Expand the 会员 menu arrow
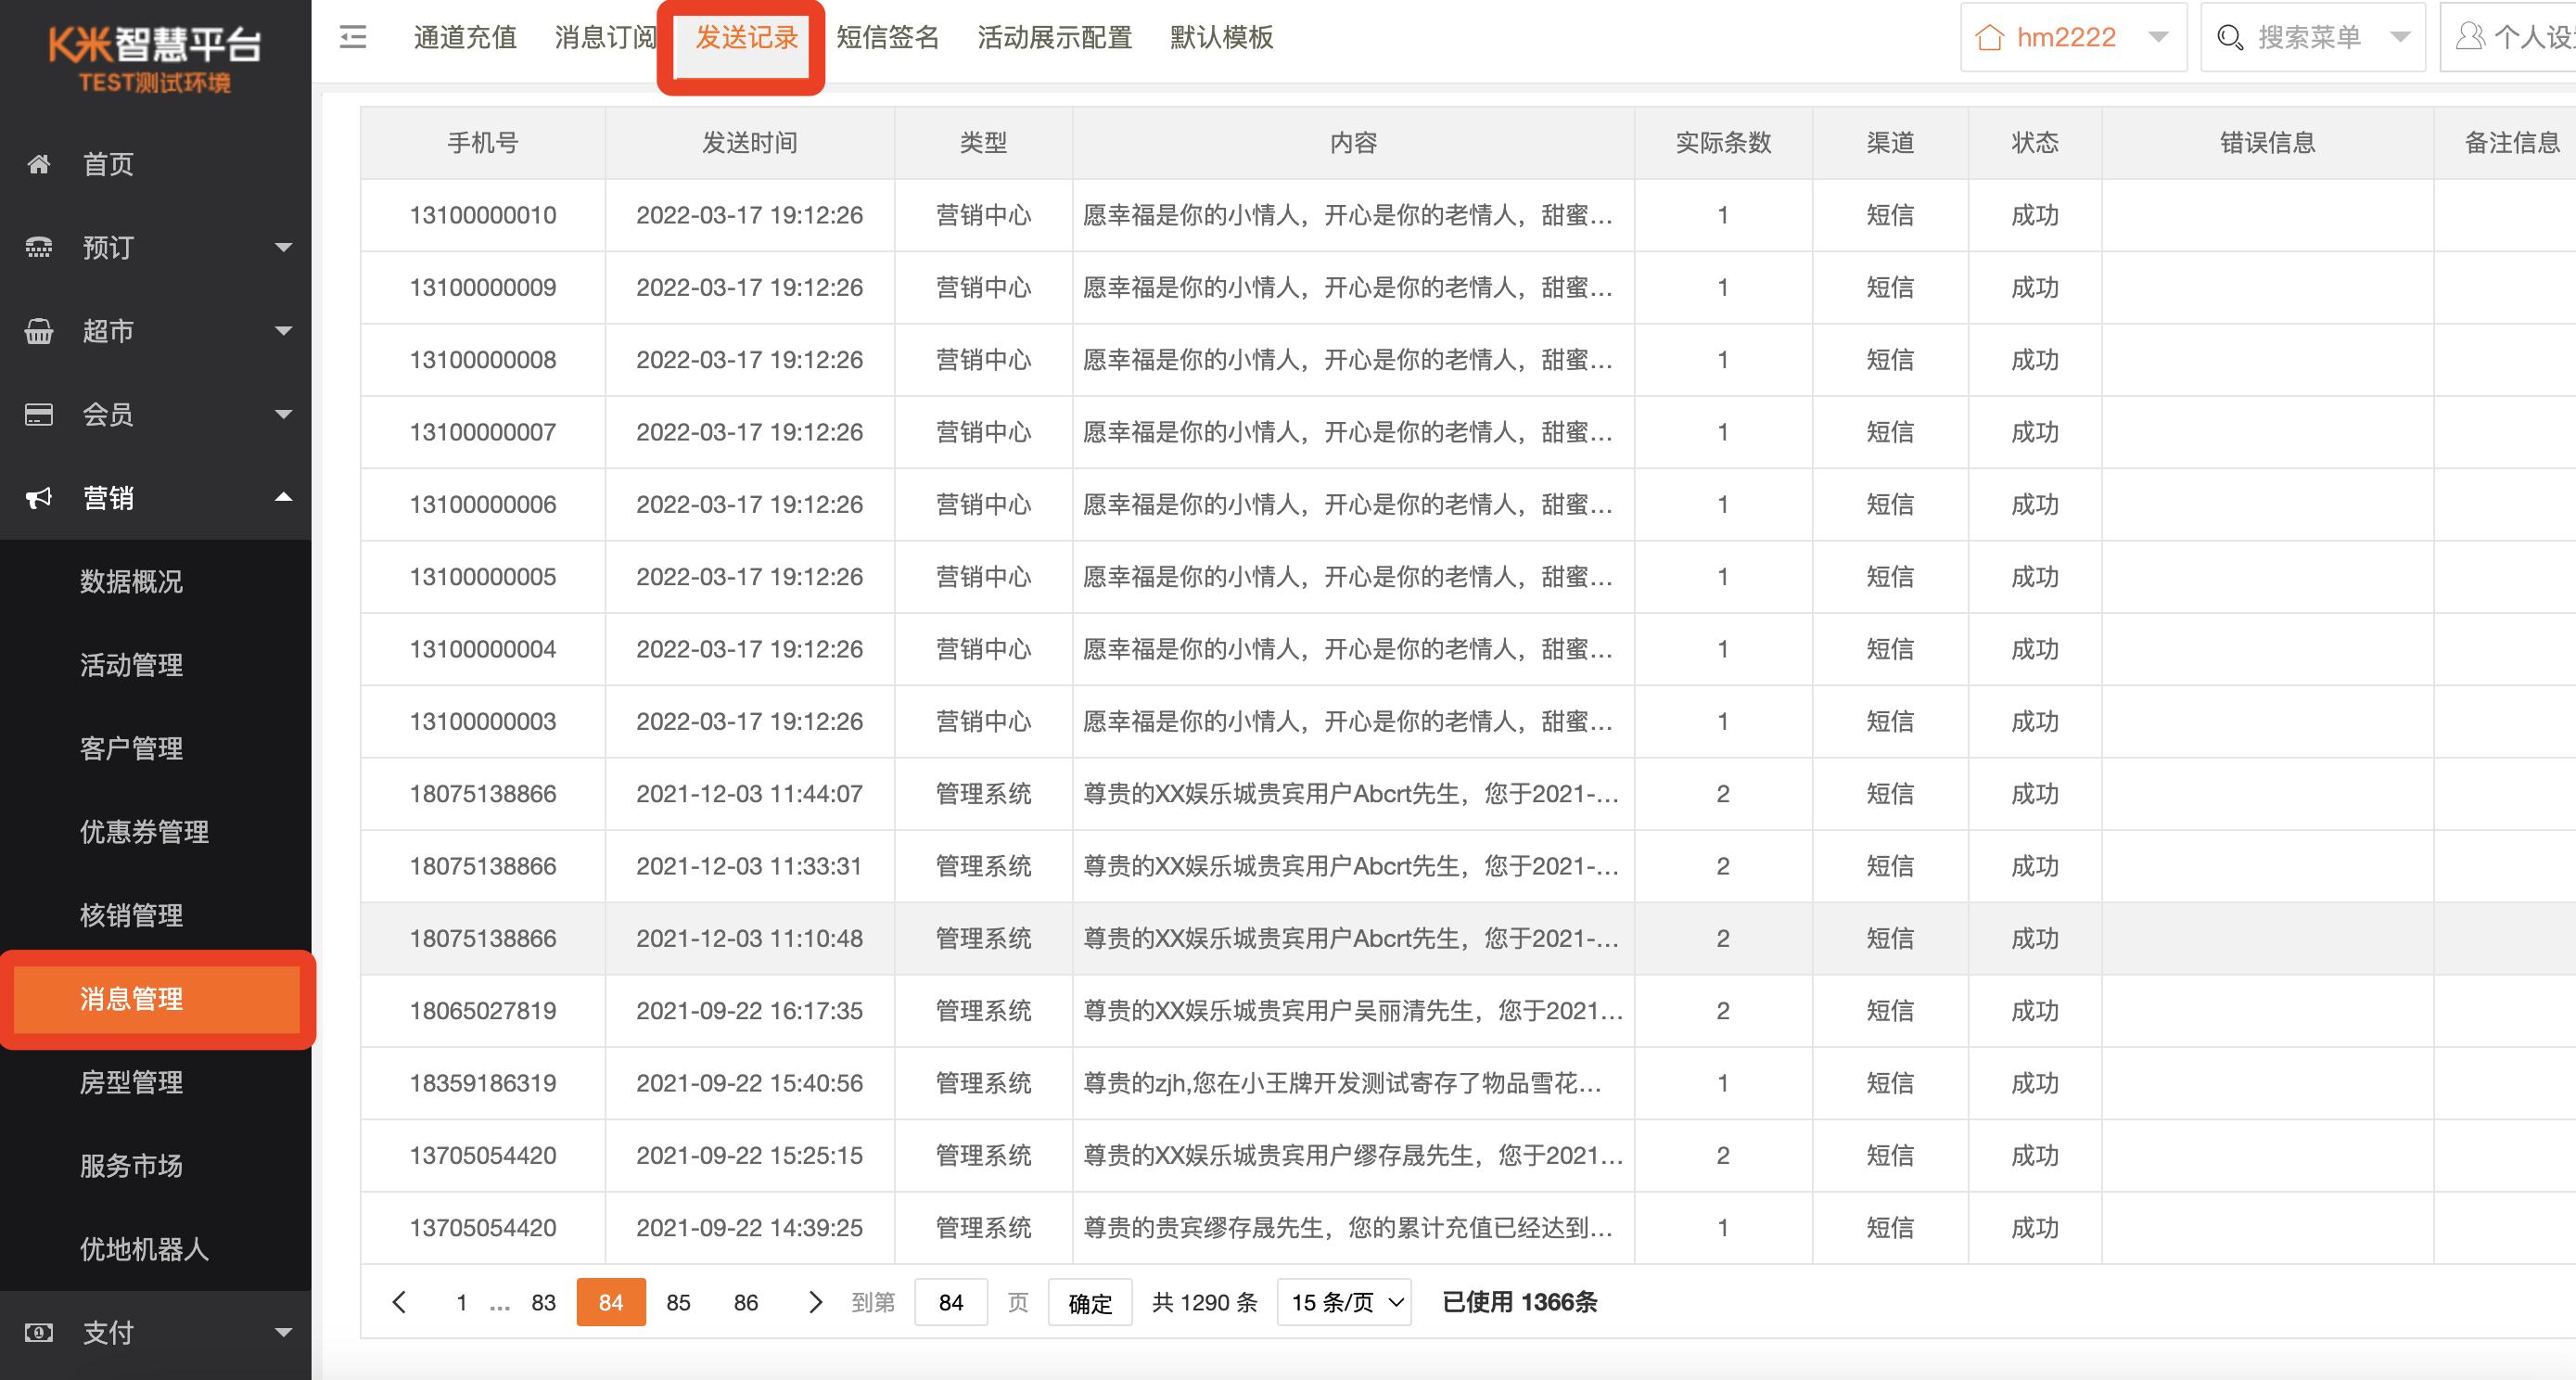 click(x=283, y=414)
